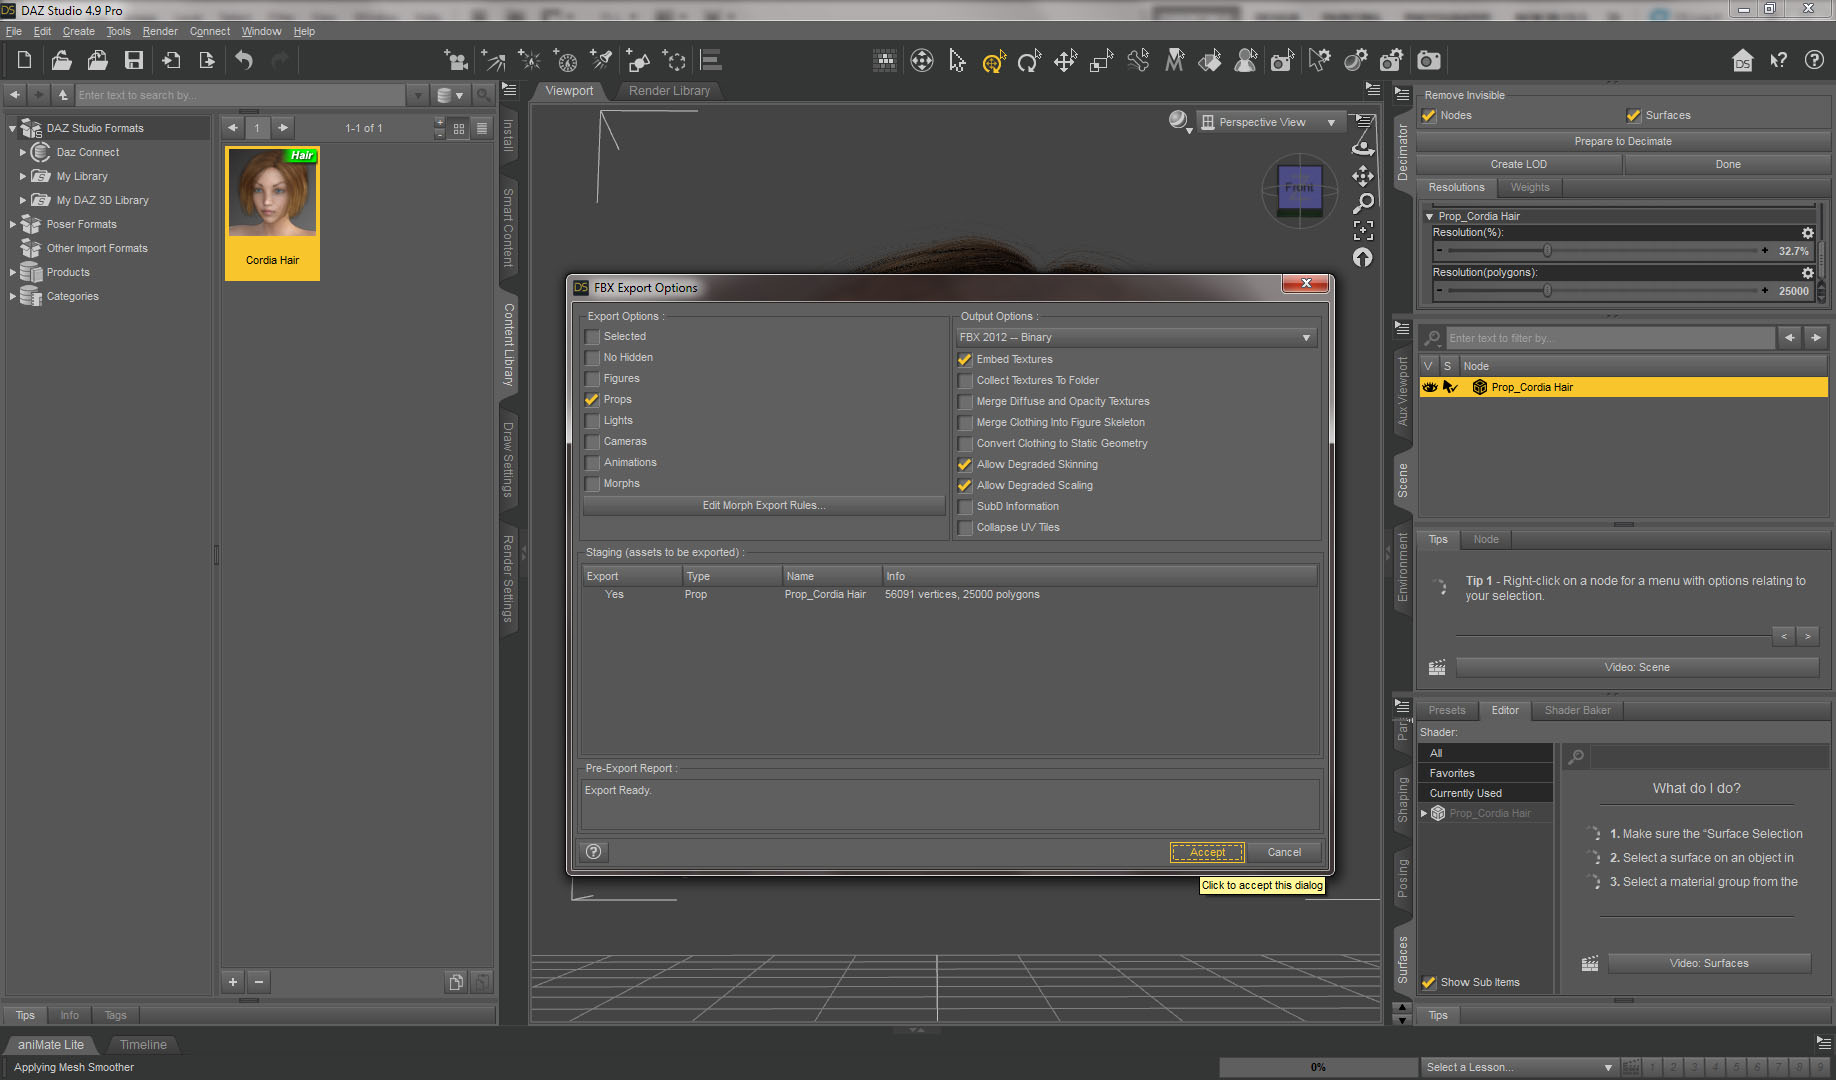
Task: Click the Resolution(polygons) slider handle
Action: (1547, 291)
